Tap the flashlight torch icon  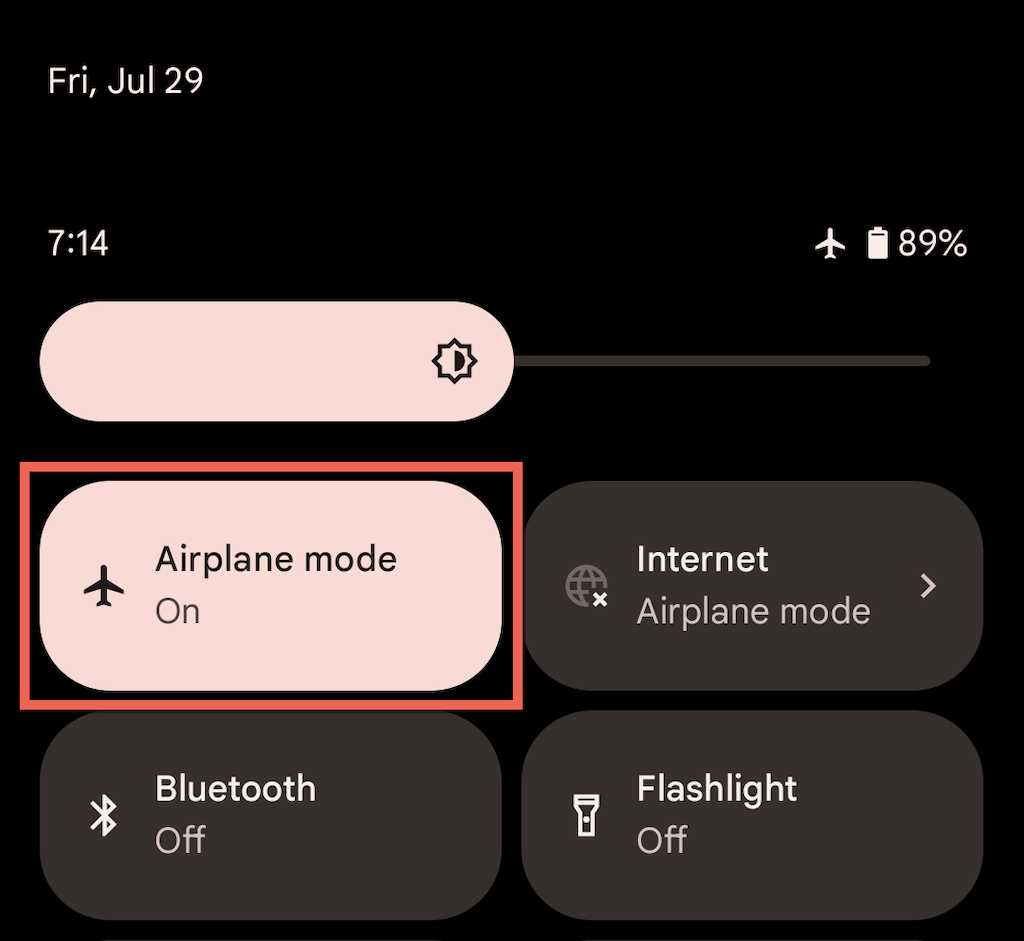click(586, 815)
